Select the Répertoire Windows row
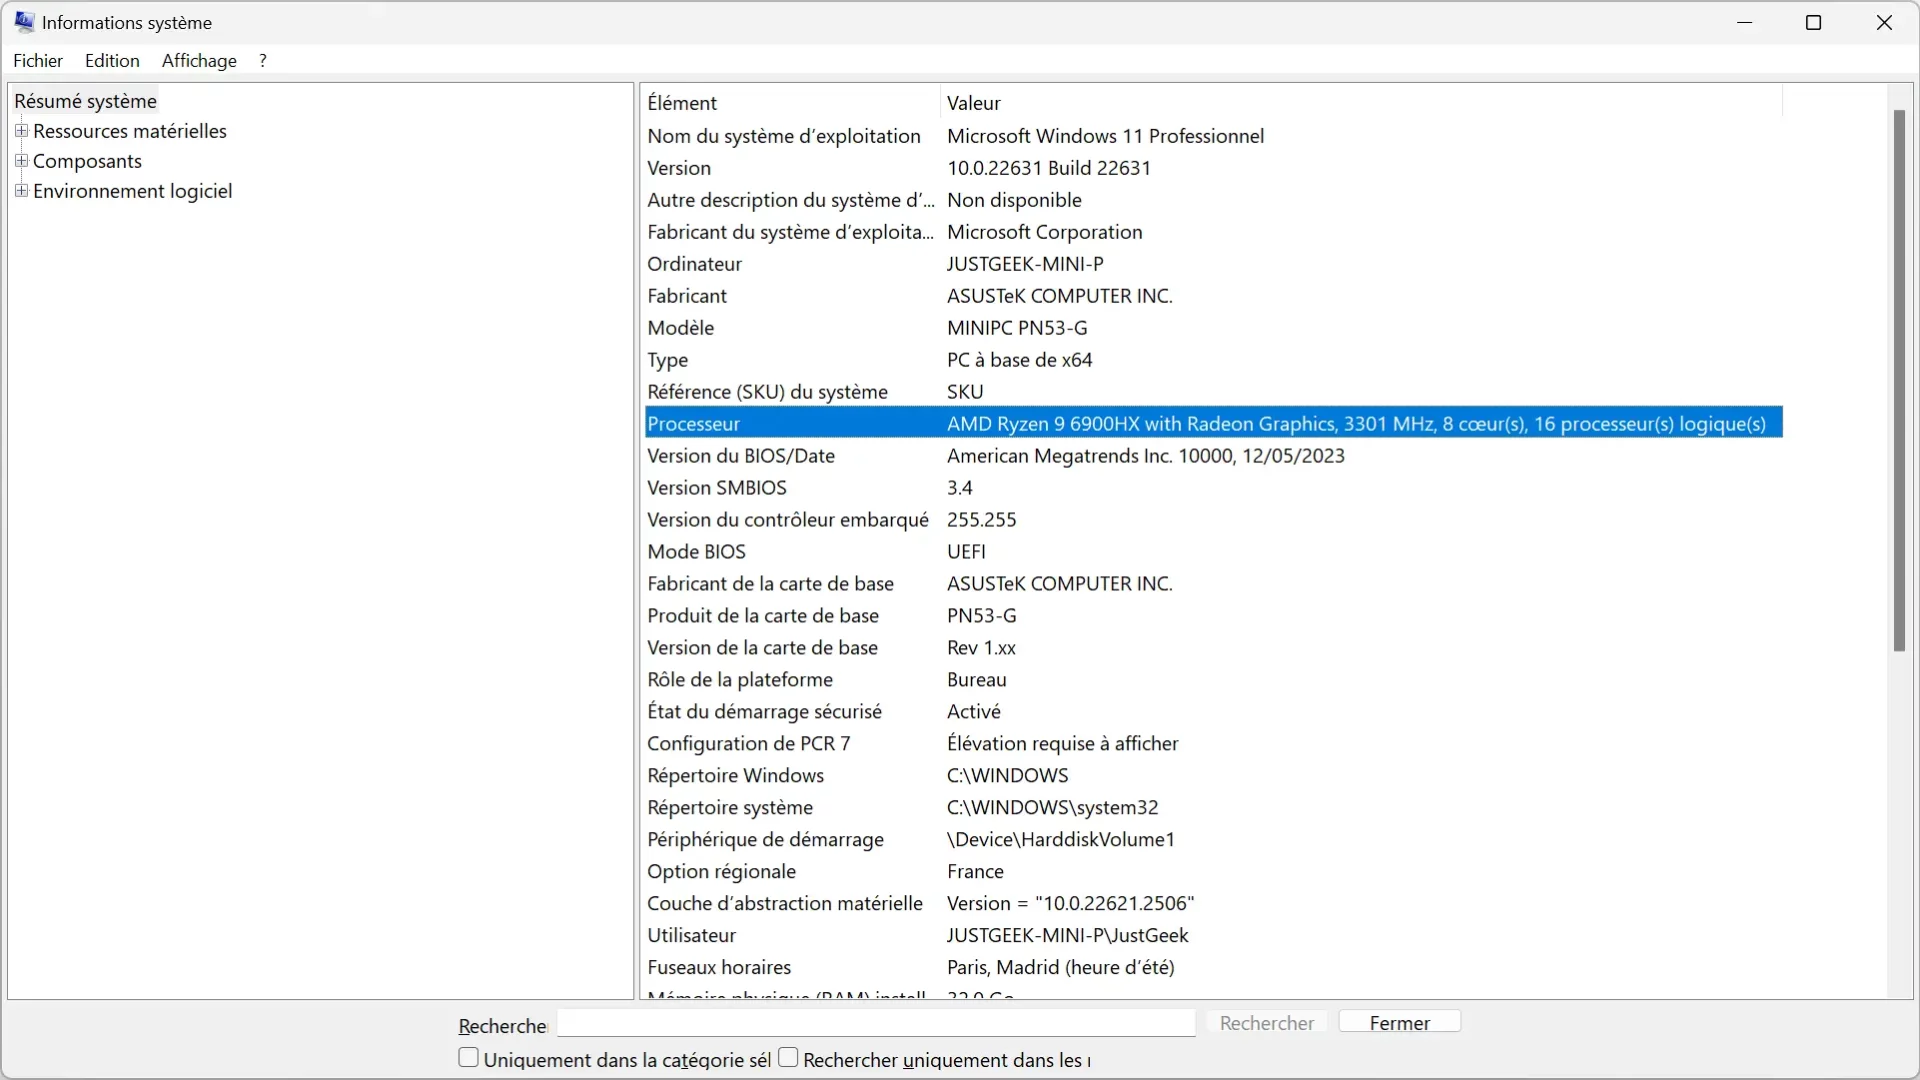The height and width of the screenshot is (1080, 1920). (1214, 776)
